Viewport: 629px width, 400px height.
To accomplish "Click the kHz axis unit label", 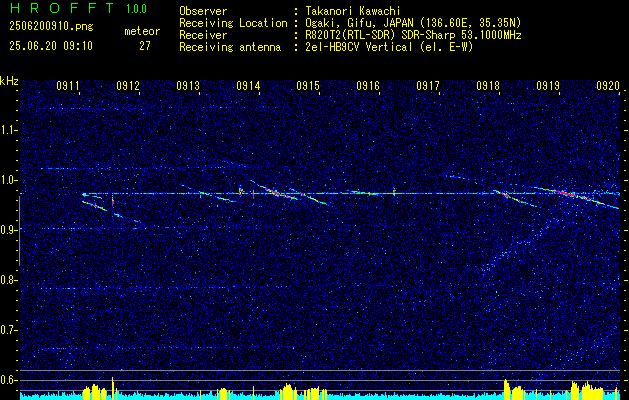I will pos(9,81).
